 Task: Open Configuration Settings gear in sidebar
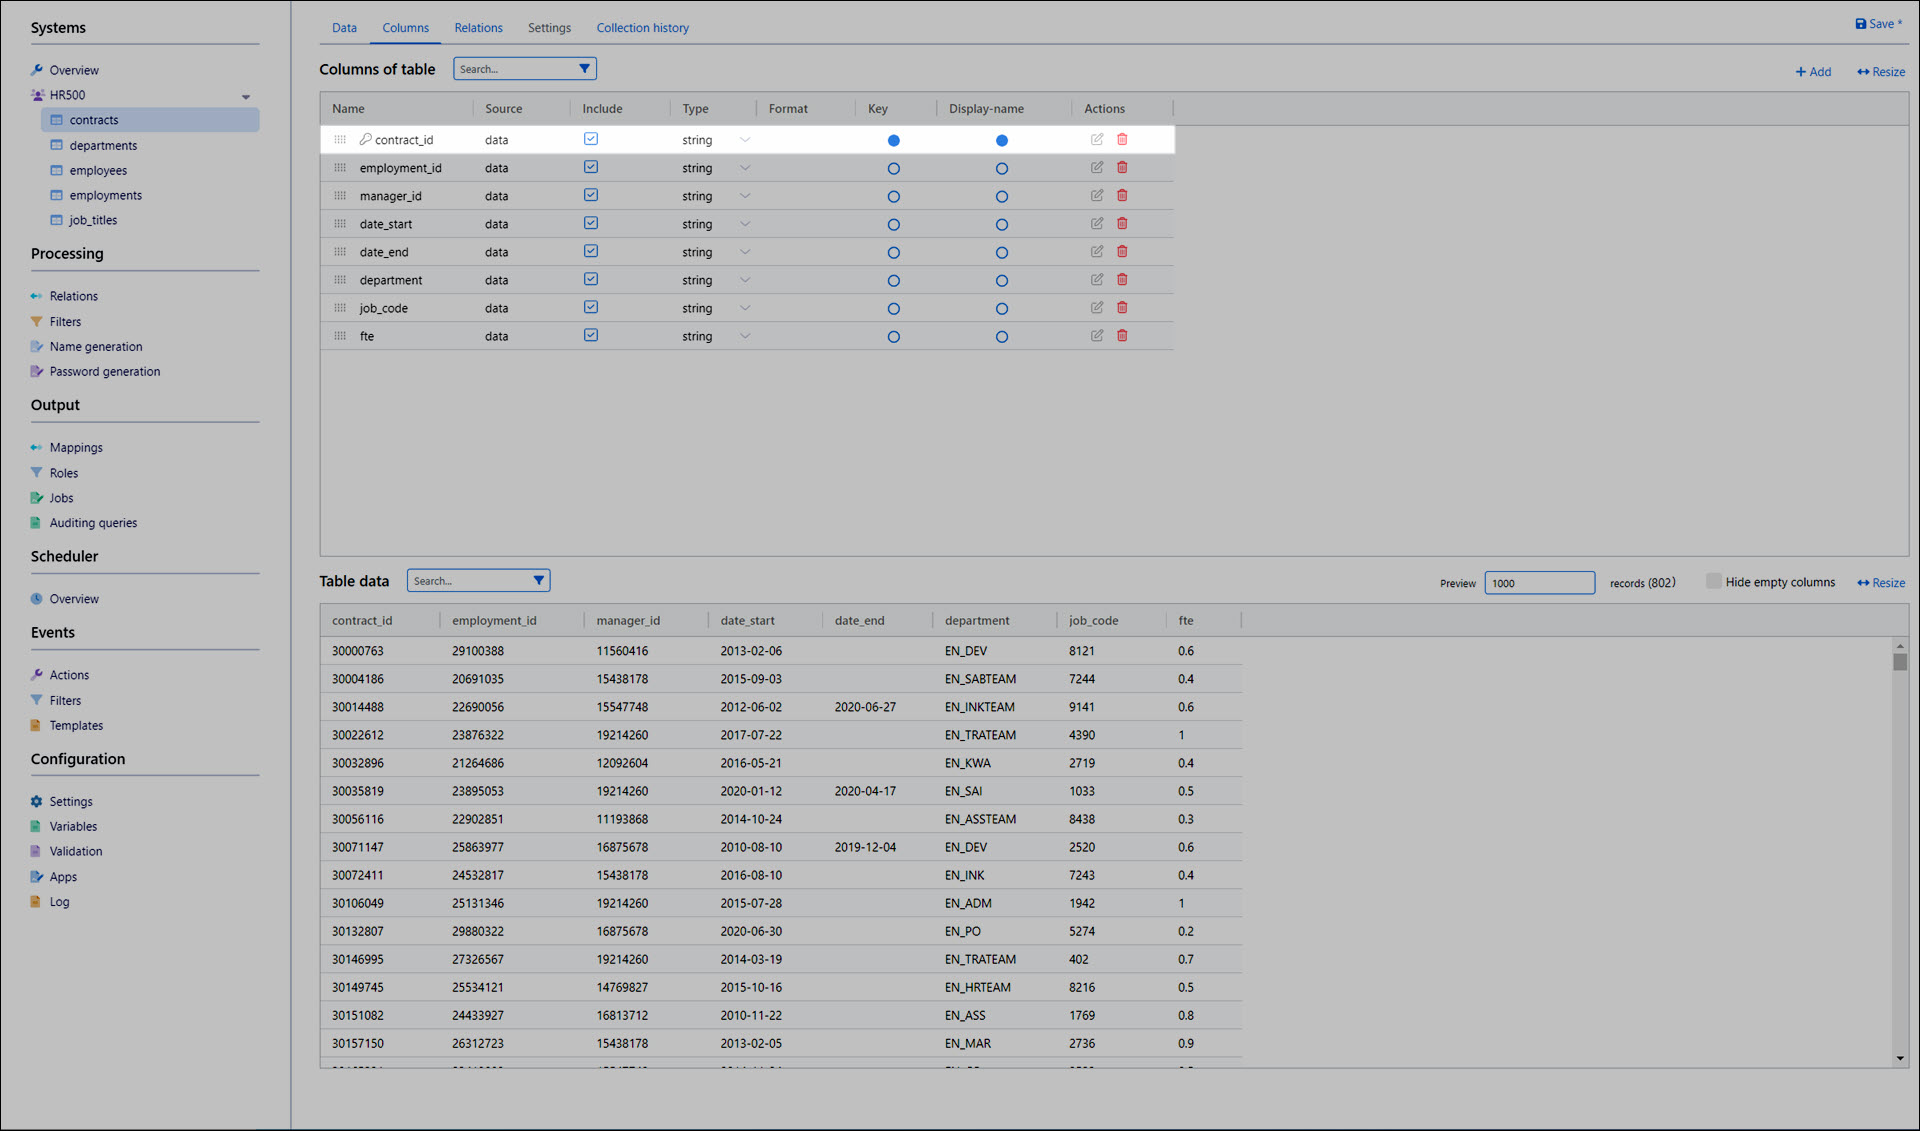pyautogui.click(x=37, y=801)
